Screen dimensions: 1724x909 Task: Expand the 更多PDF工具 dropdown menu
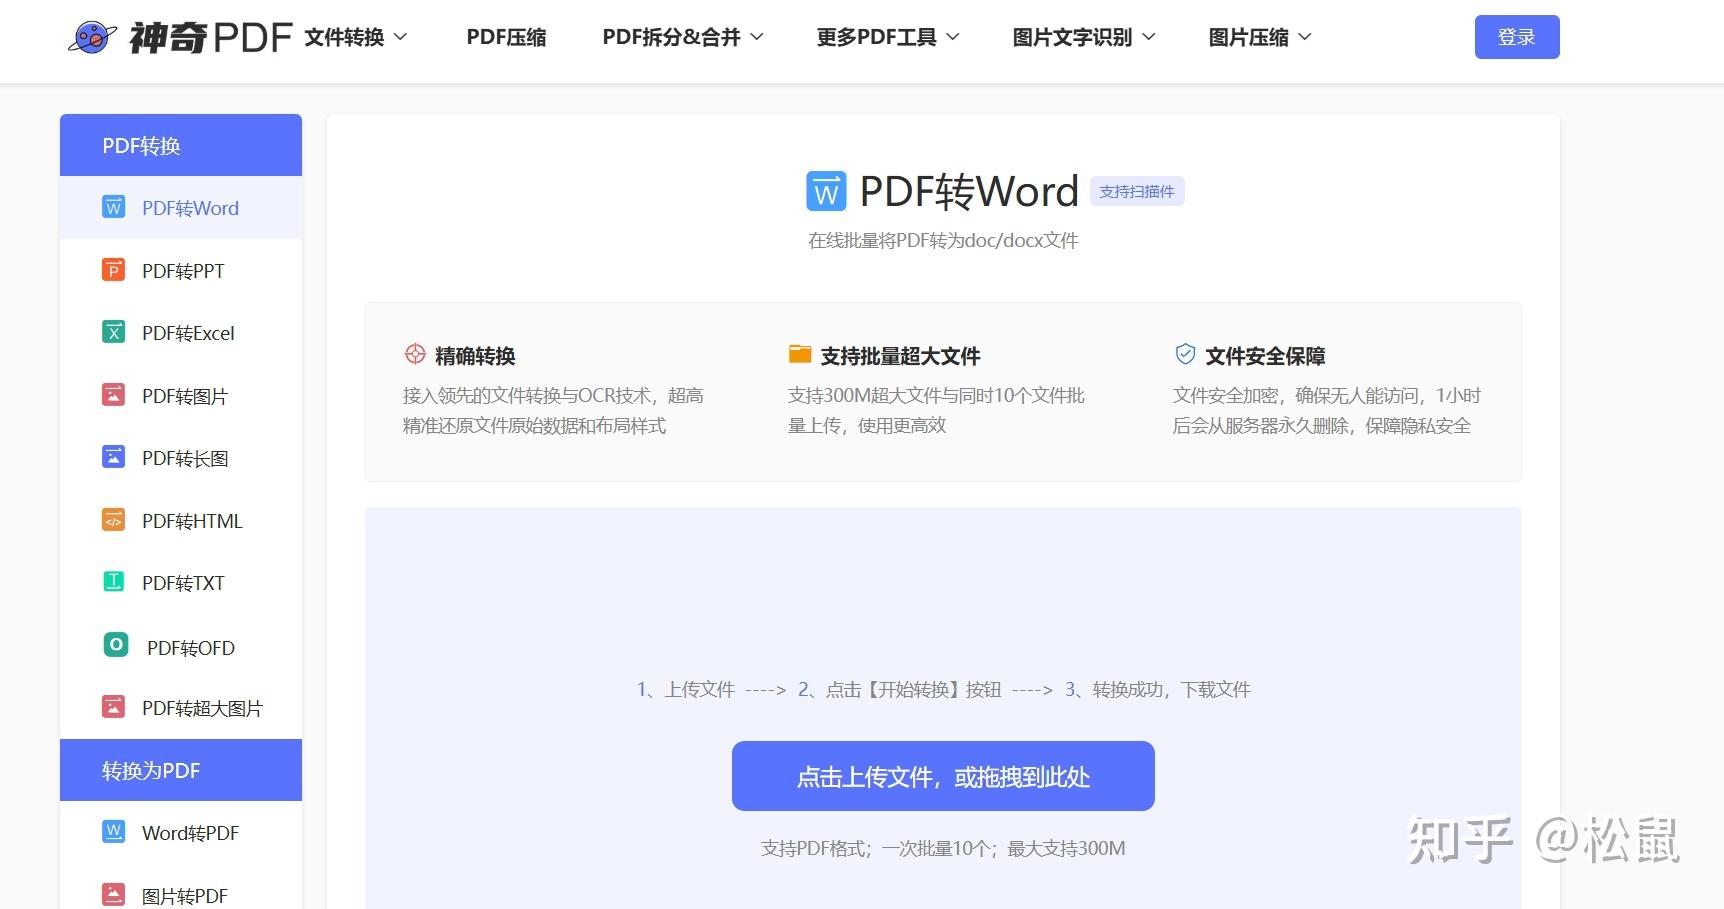[888, 37]
